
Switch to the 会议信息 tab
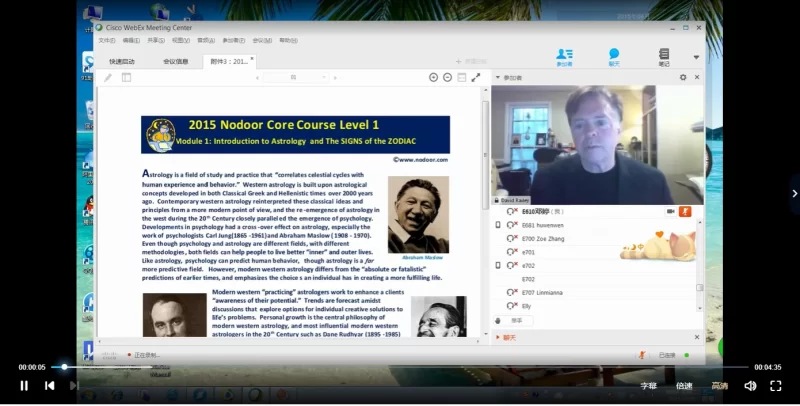(175, 61)
